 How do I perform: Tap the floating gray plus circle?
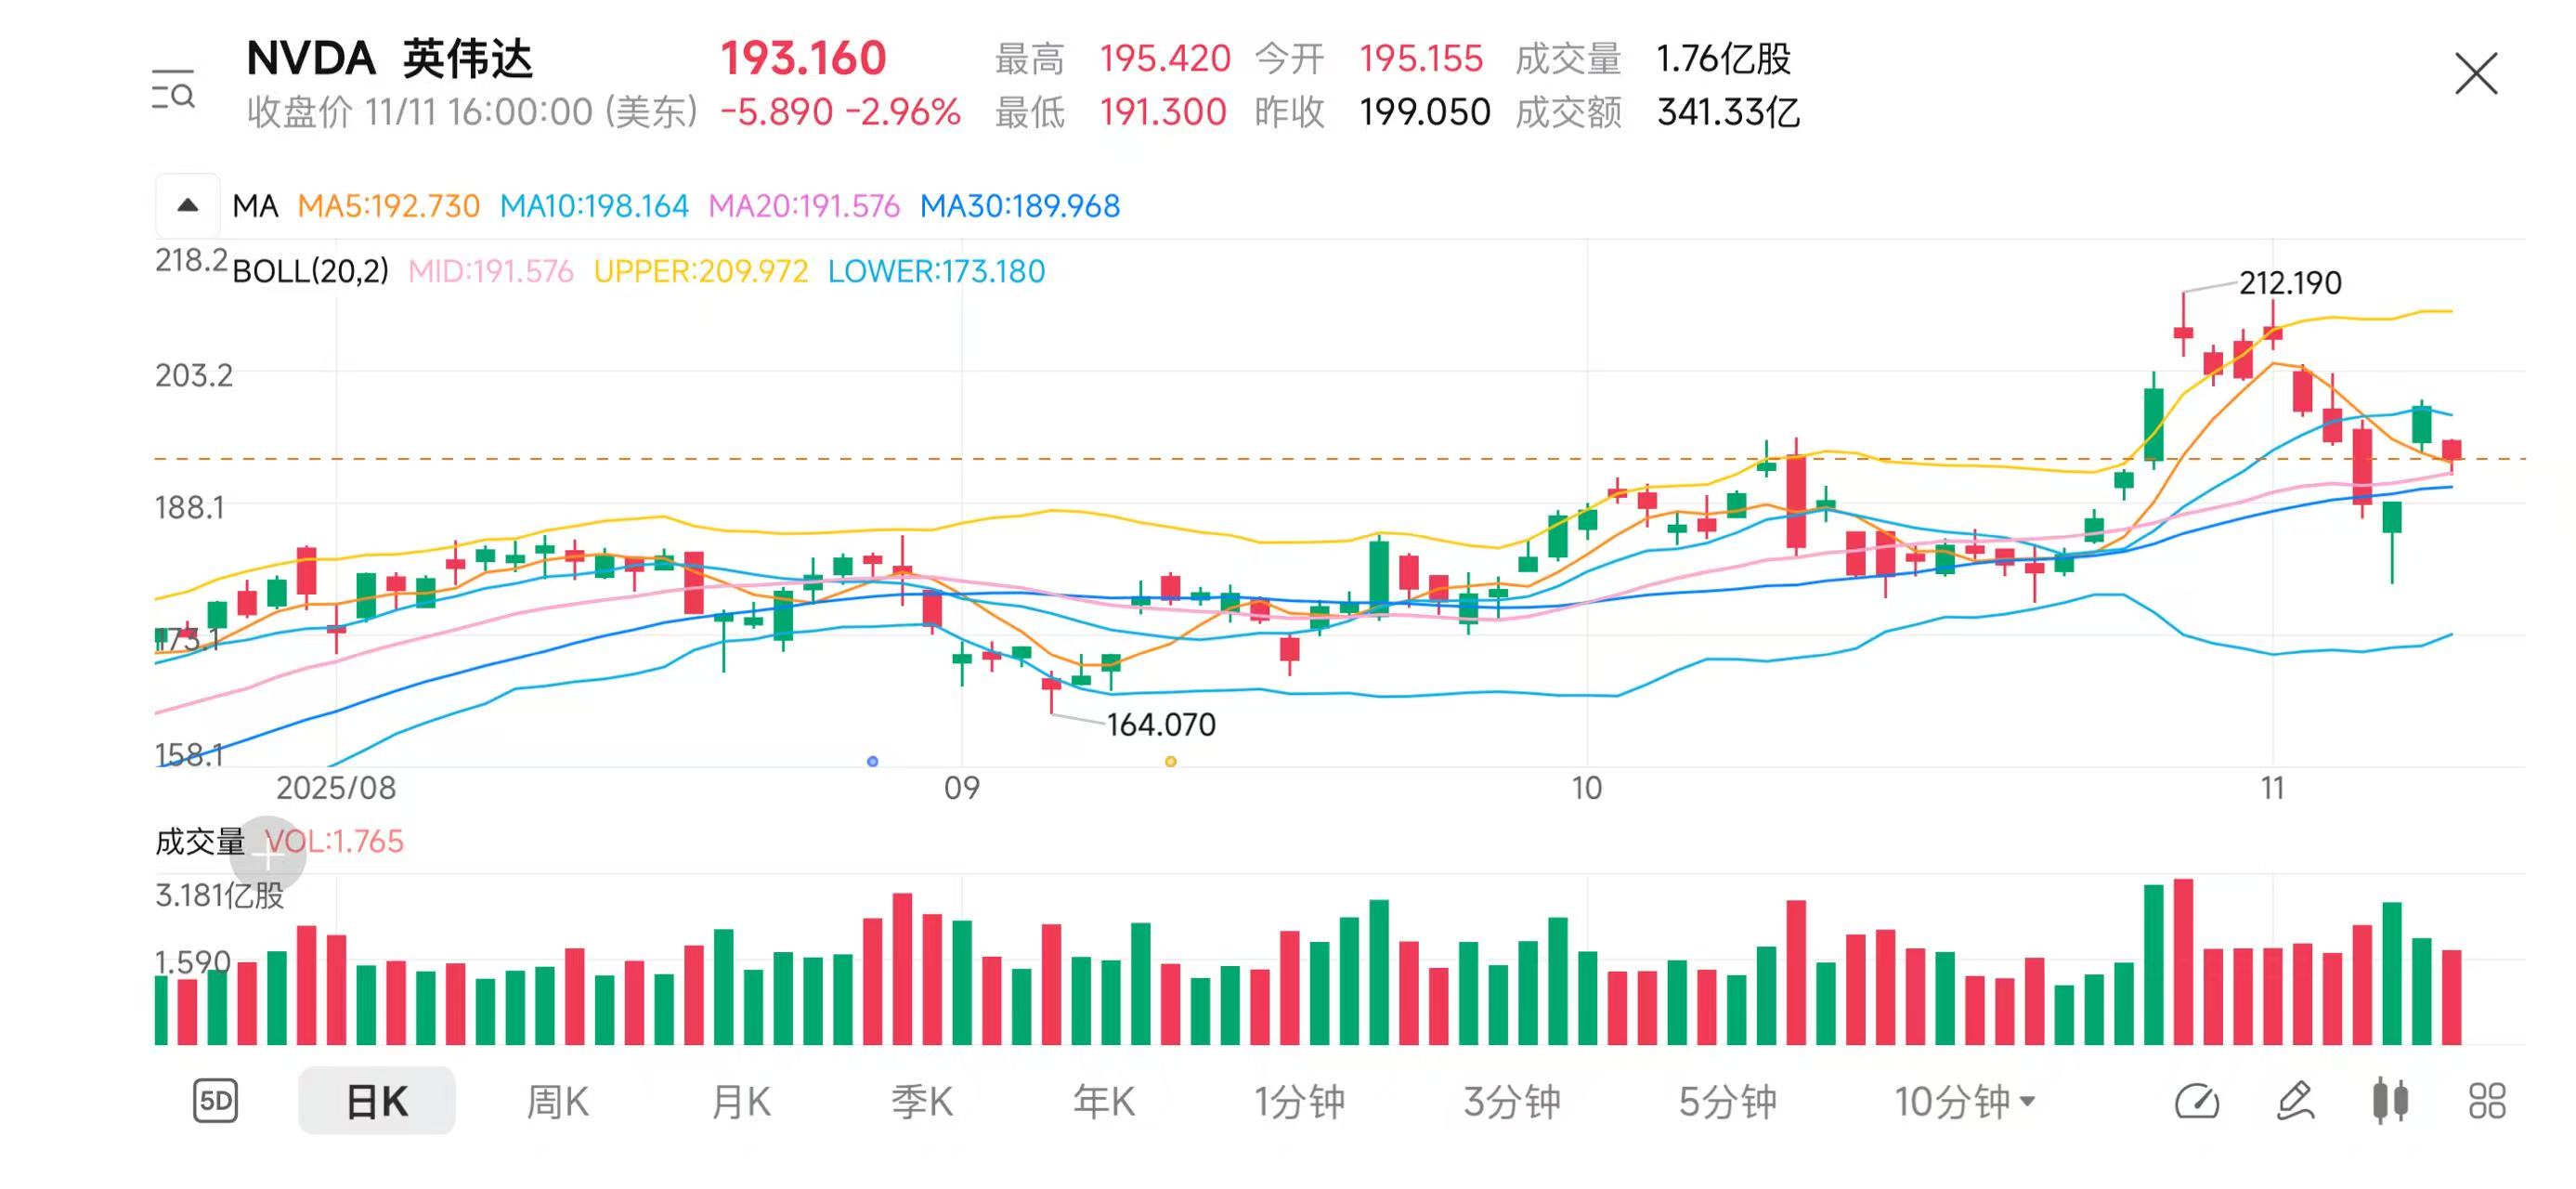coord(267,854)
